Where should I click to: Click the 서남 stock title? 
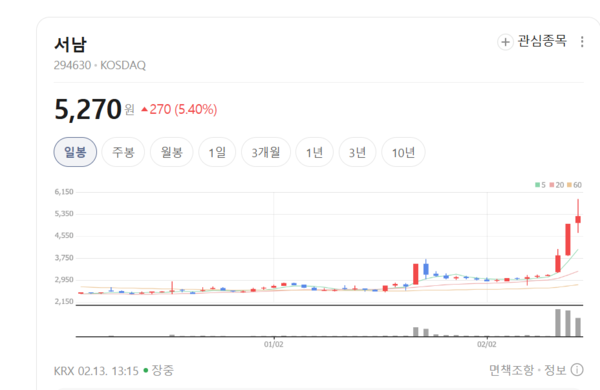point(71,44)
